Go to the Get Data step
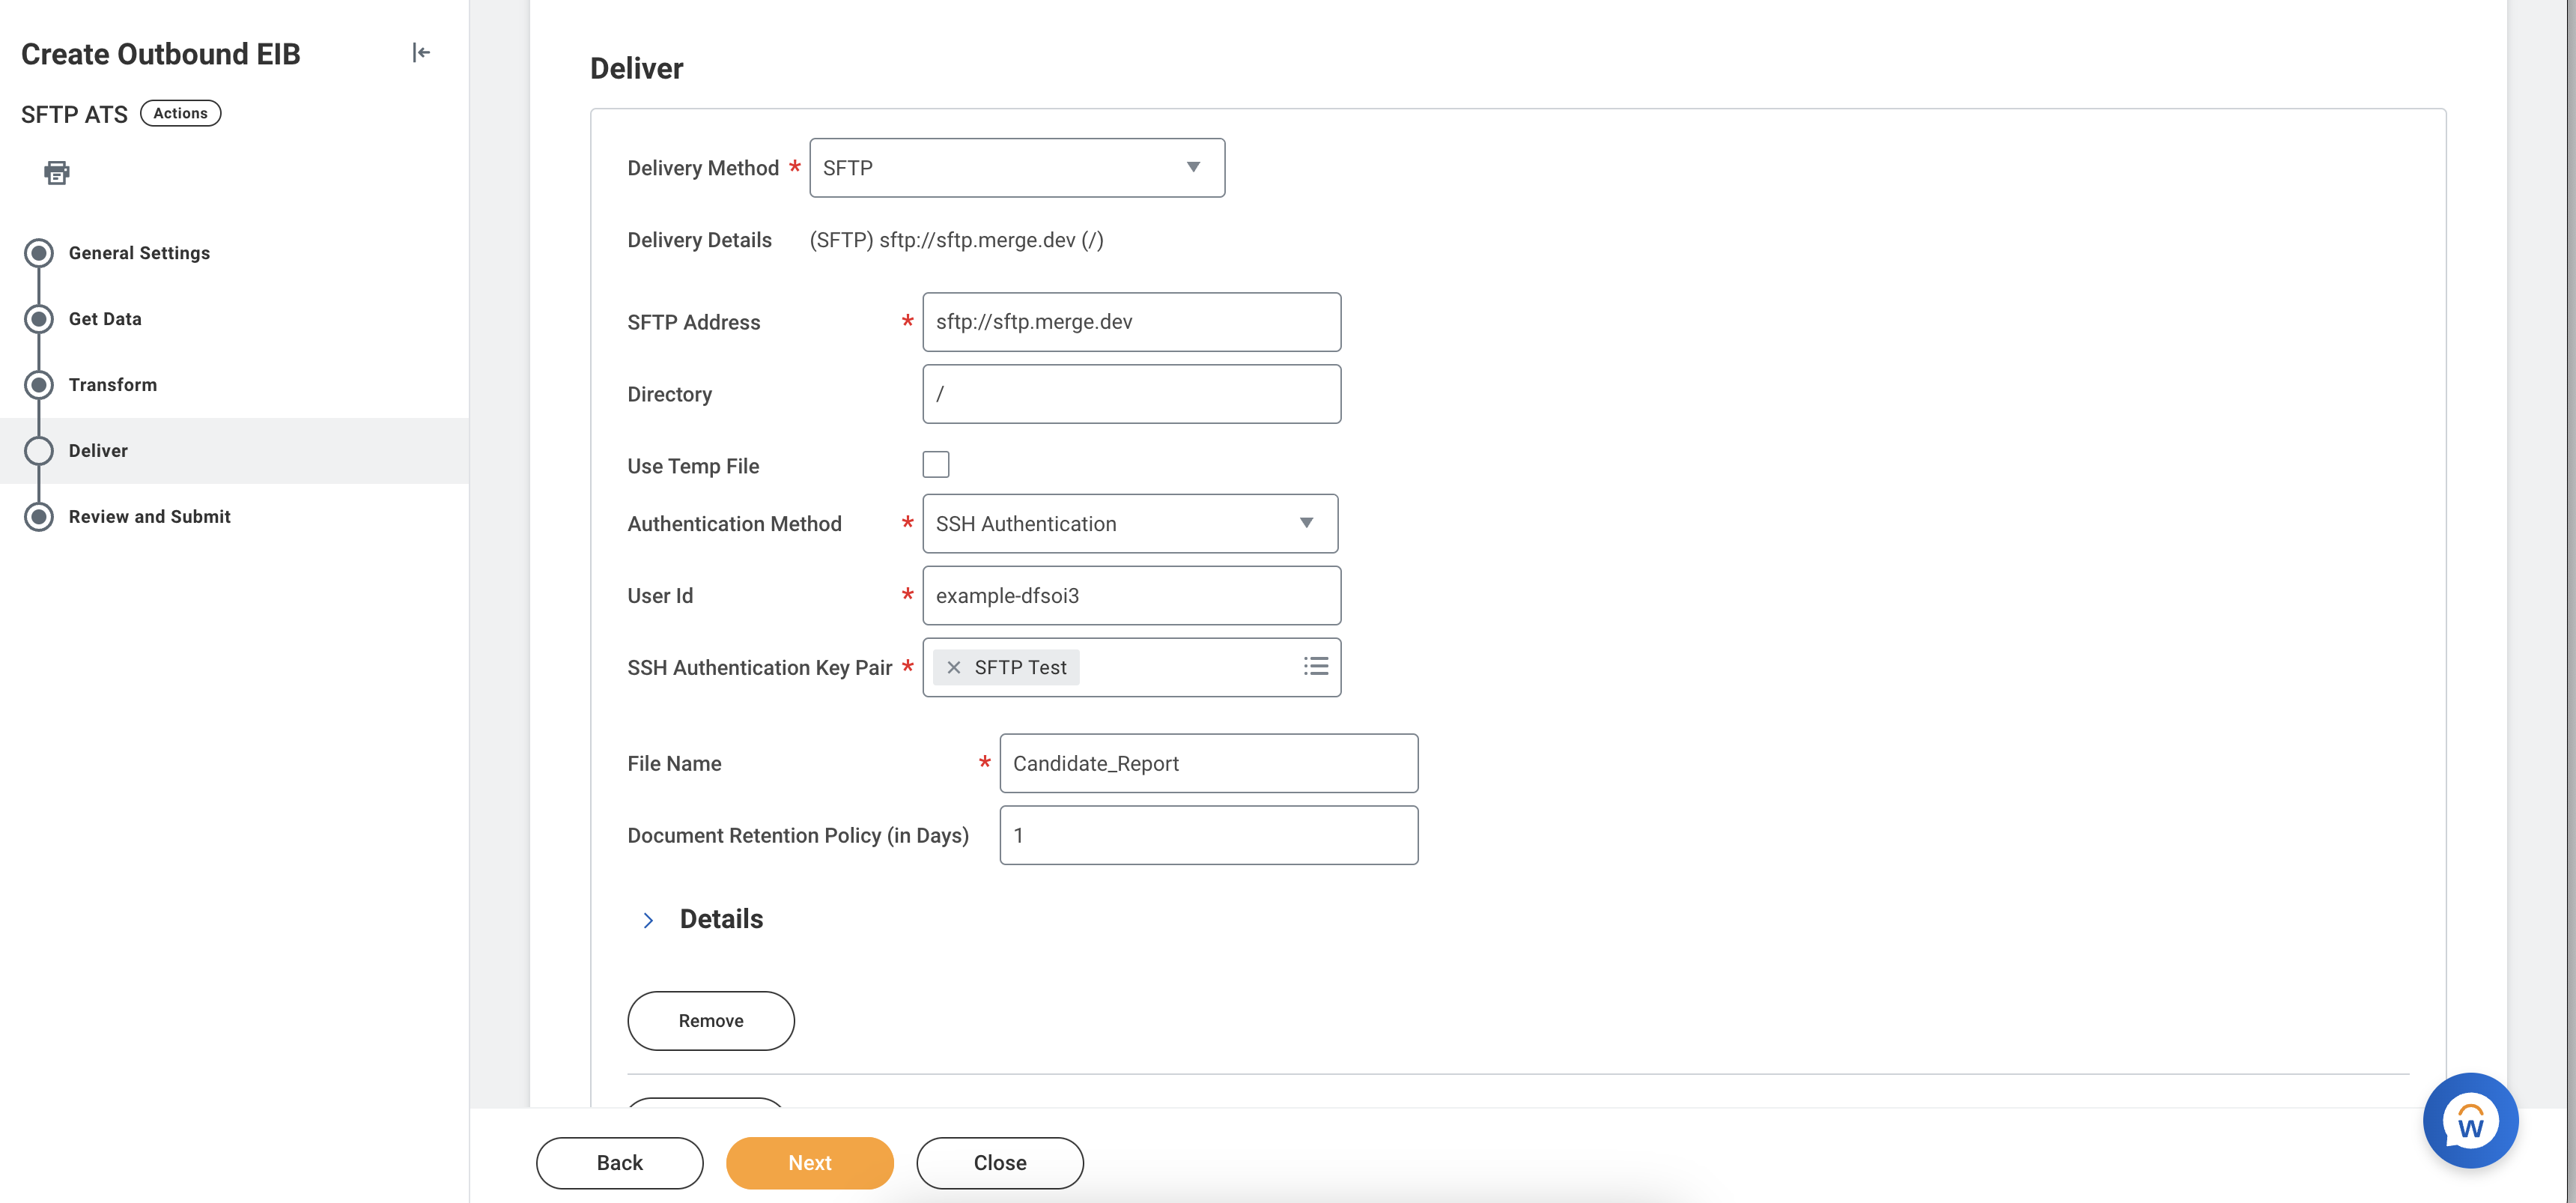Image resolution: width=2576 pixels, height=1203 pixels. pyautogui.click(x=105, y=319)
